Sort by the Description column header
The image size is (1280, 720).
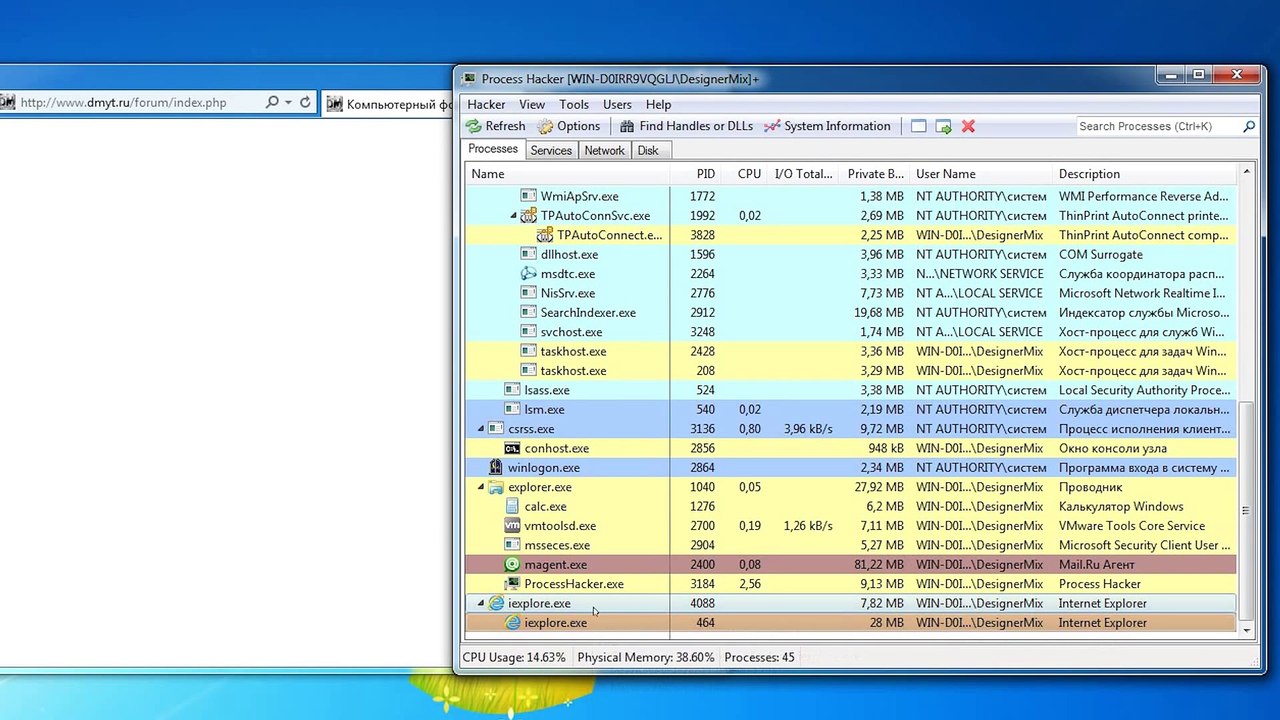1145,174
